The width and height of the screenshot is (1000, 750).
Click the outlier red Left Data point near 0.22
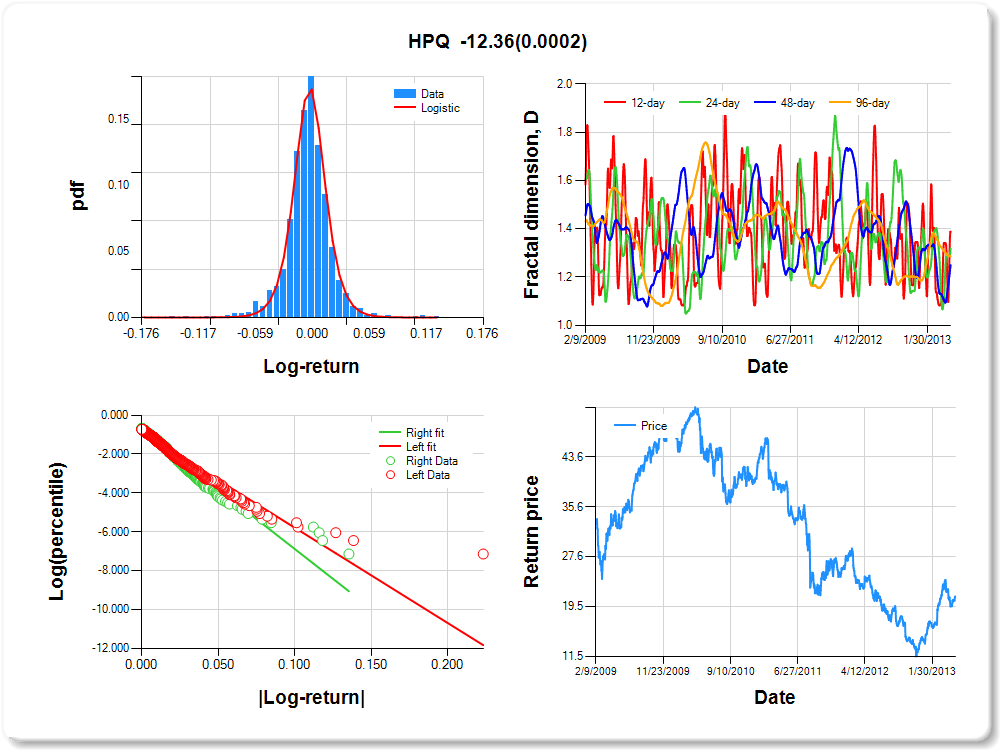483,554
